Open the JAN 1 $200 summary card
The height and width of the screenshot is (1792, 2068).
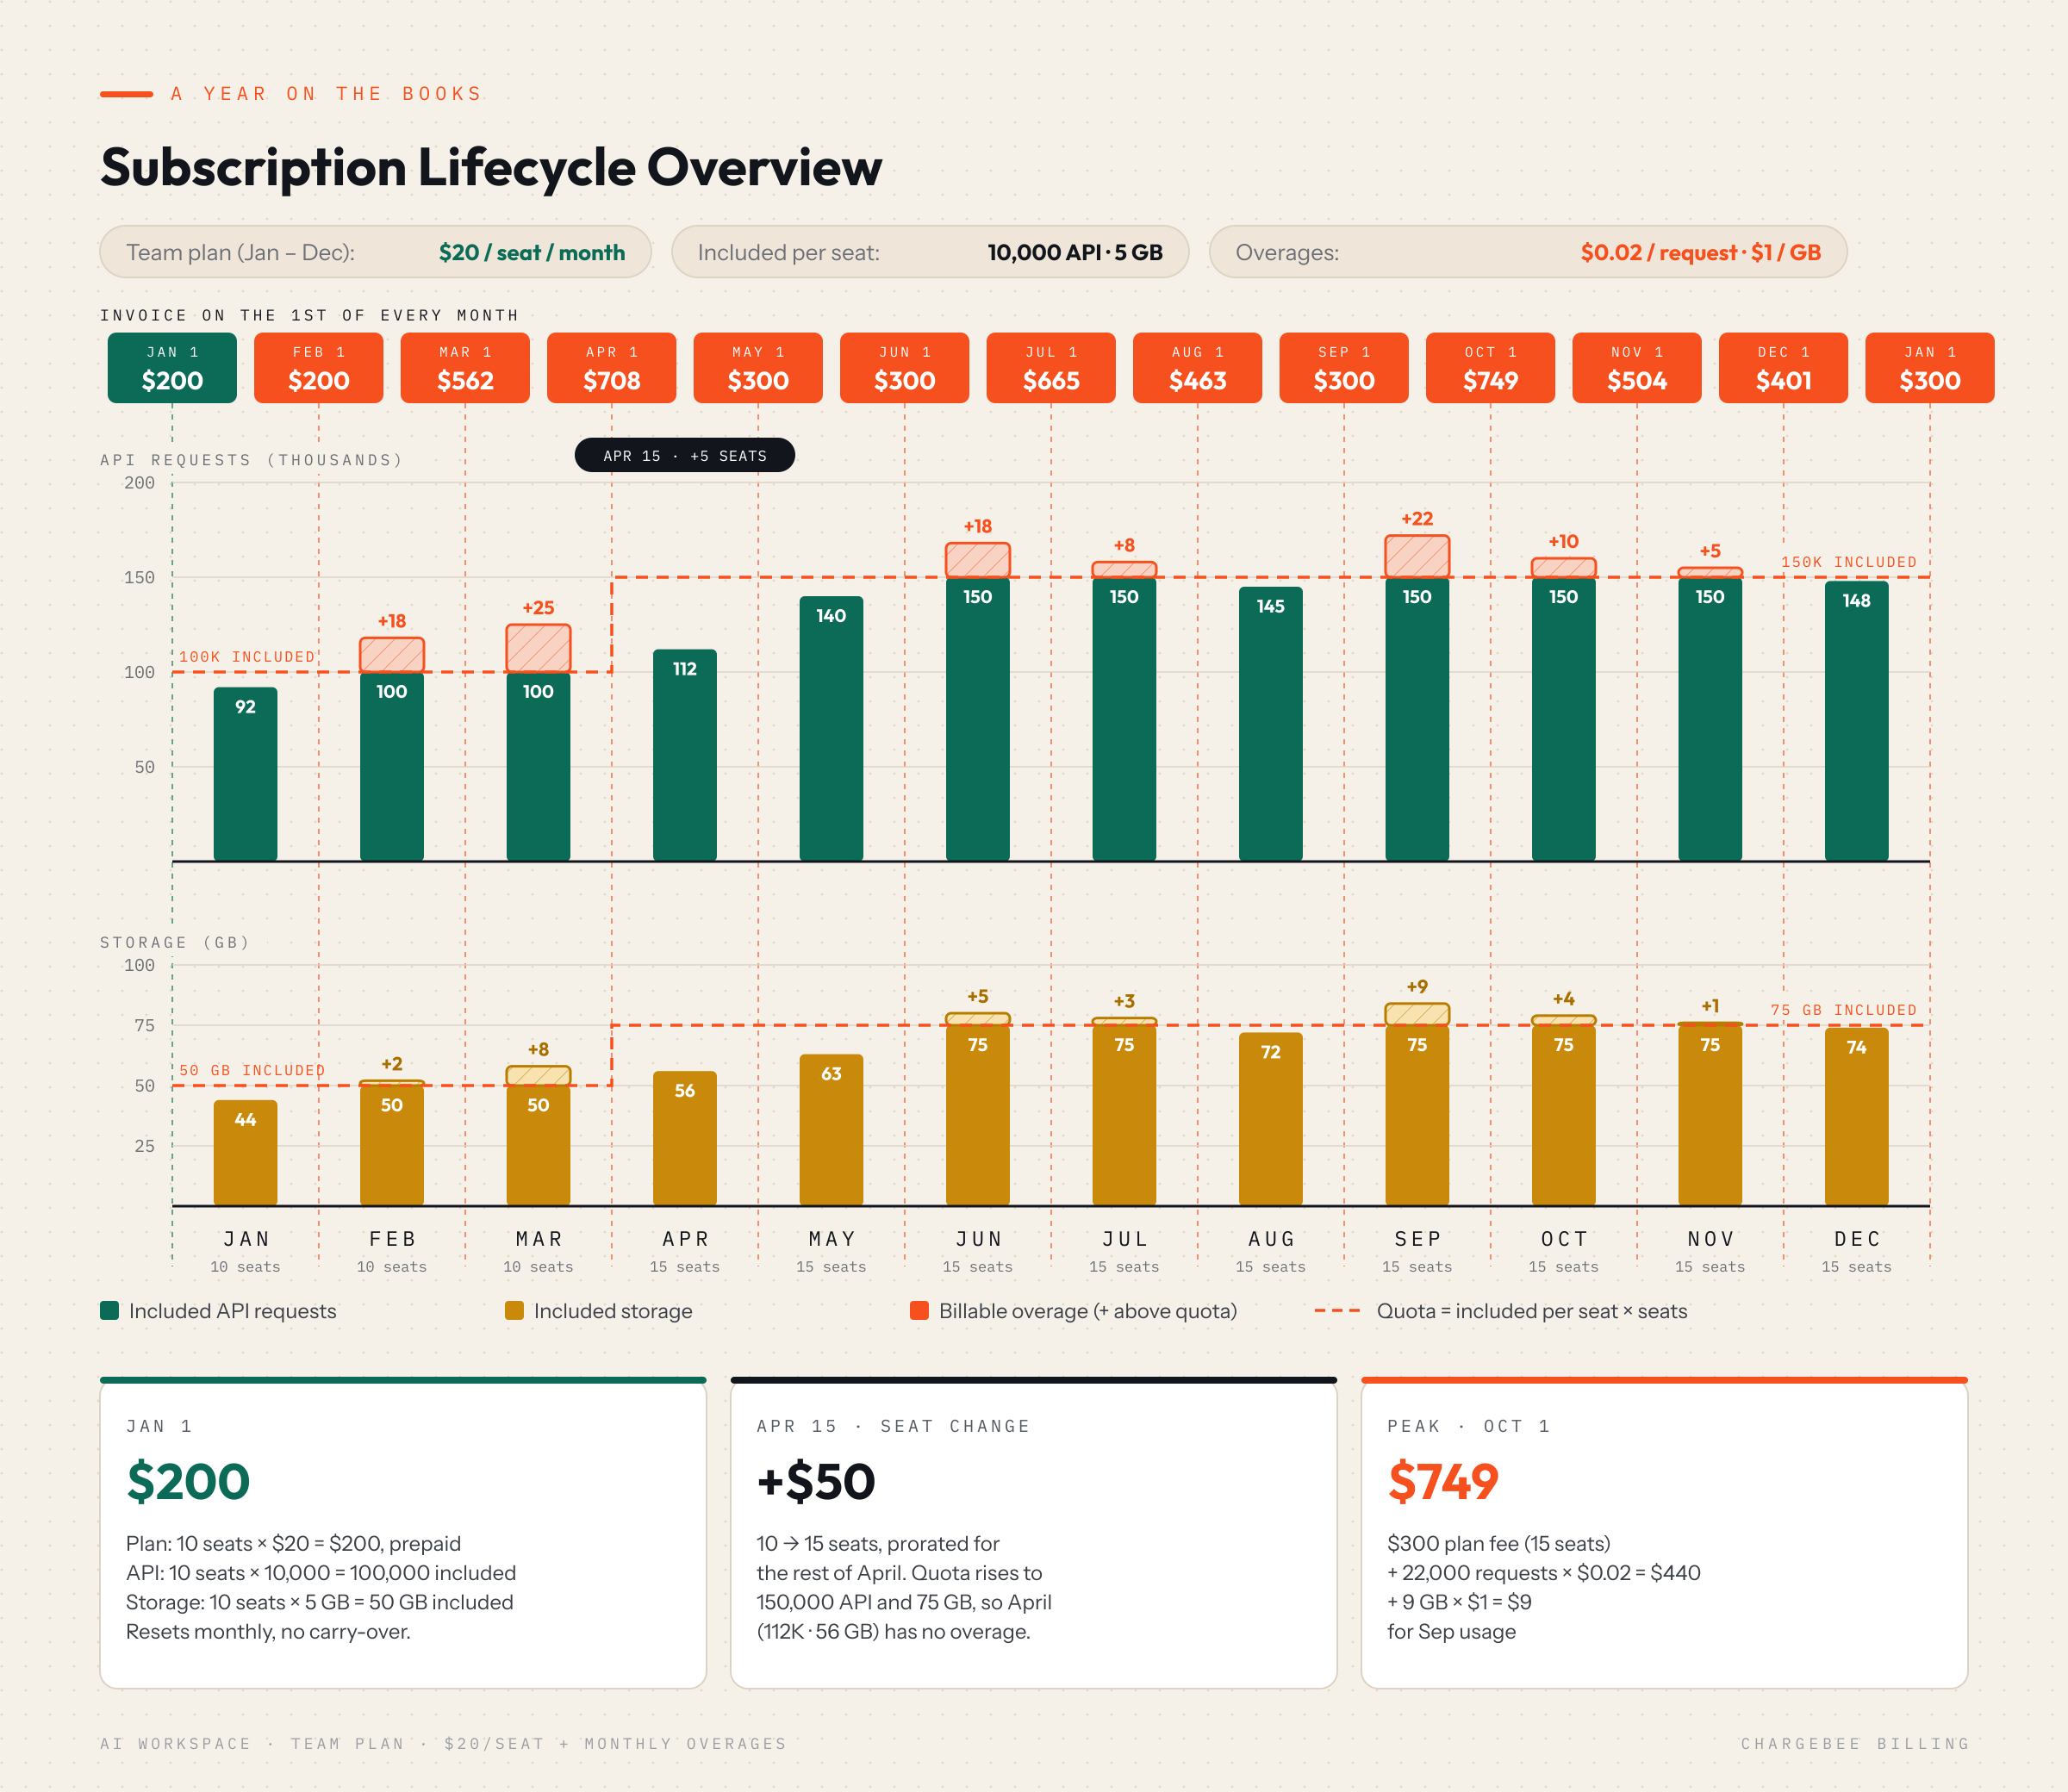coord(403,1533)
